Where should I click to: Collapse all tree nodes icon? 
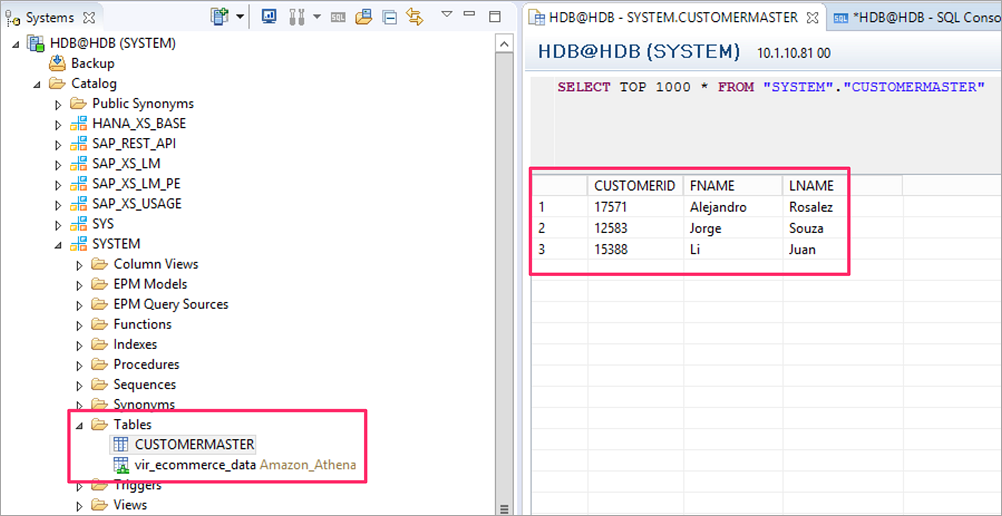(389, 17)
